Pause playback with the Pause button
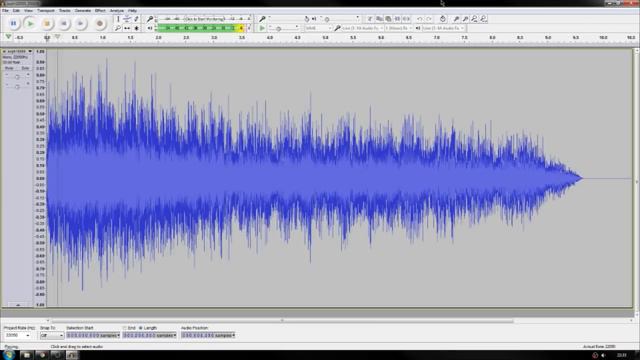This screenshot has height=360, width=640. (x=13, y=24)
